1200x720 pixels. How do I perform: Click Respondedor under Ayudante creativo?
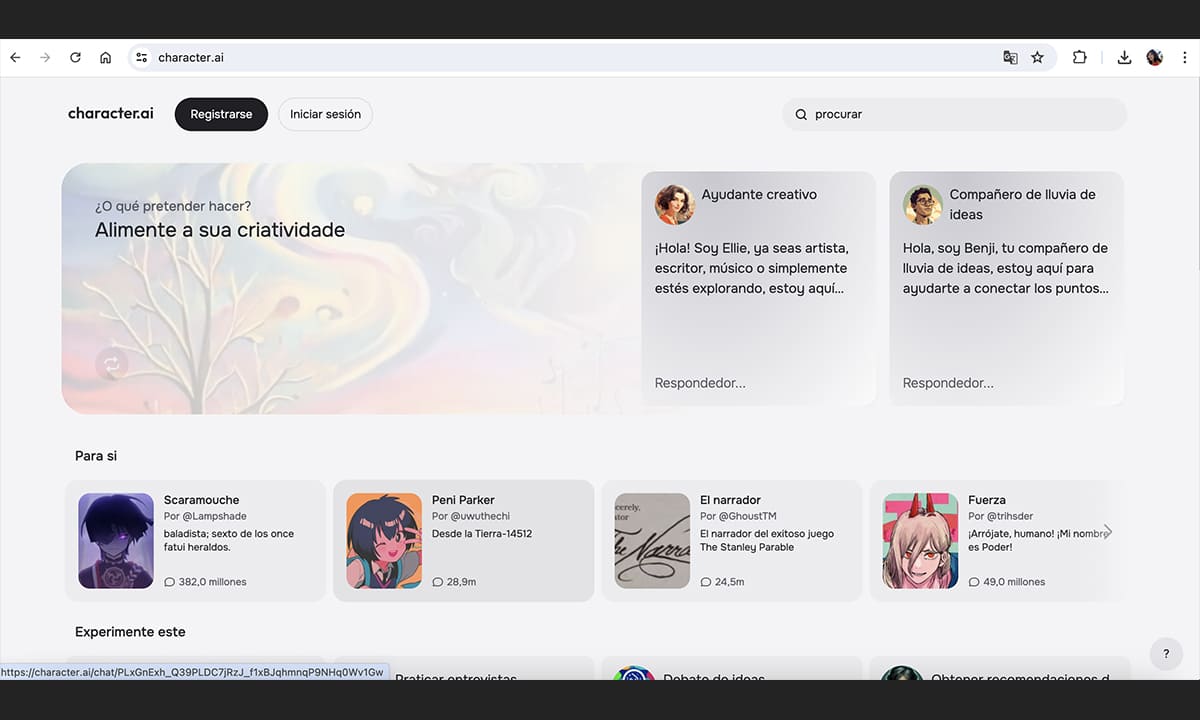click(x=700, y=383)
